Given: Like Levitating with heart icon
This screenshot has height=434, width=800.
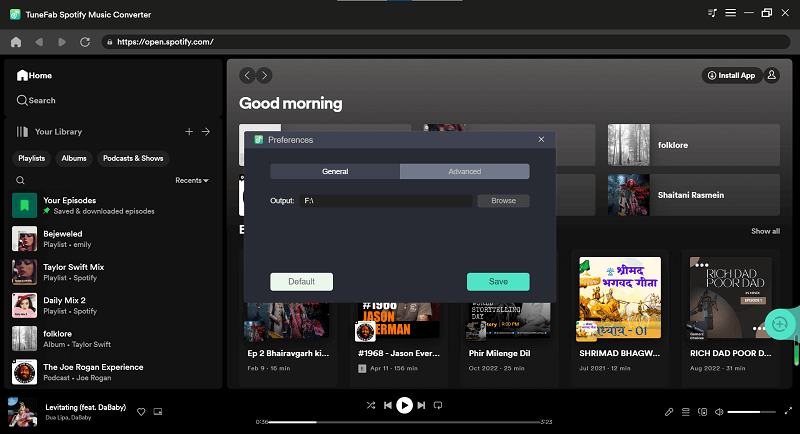Looking at the screenshot, I should click(x=141, y=412).
